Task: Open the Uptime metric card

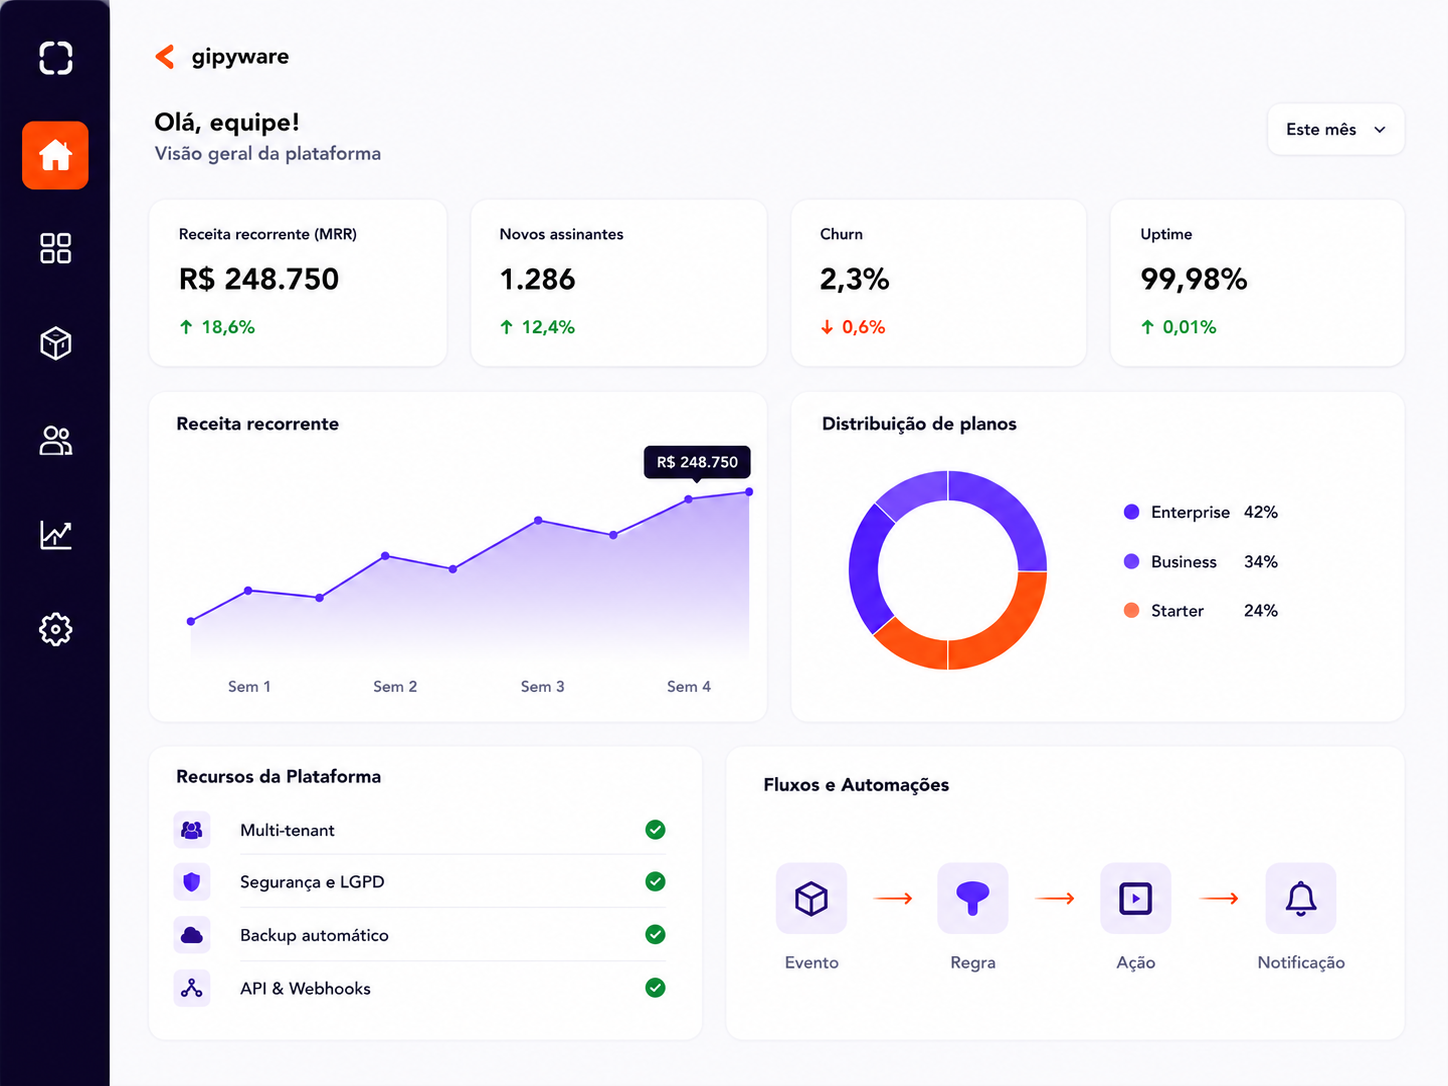Action: pyautogui.click(x=1258, y=283)
